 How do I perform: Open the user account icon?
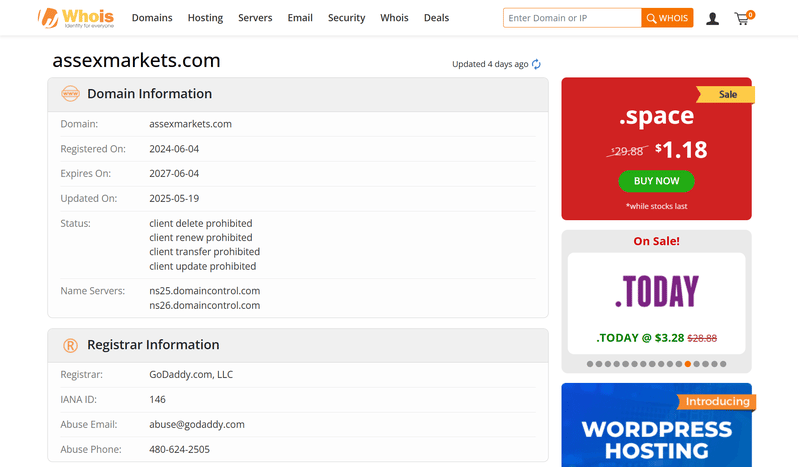pos(712,19)
